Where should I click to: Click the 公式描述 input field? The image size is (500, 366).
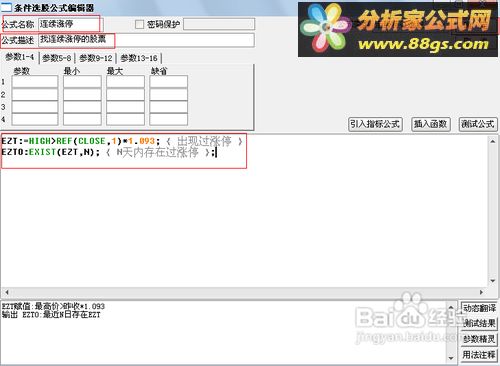tap(146, 40)
